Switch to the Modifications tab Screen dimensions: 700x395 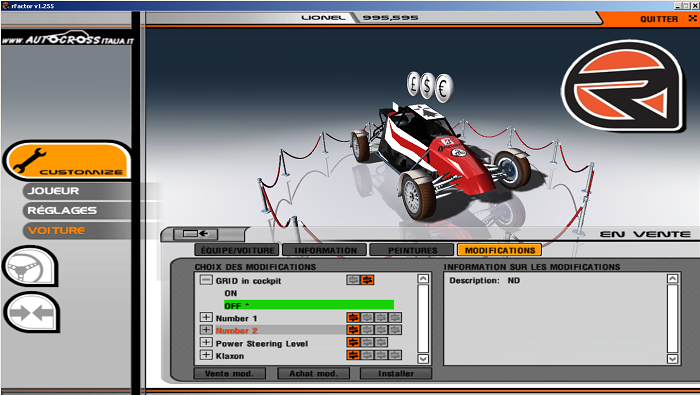500,250
